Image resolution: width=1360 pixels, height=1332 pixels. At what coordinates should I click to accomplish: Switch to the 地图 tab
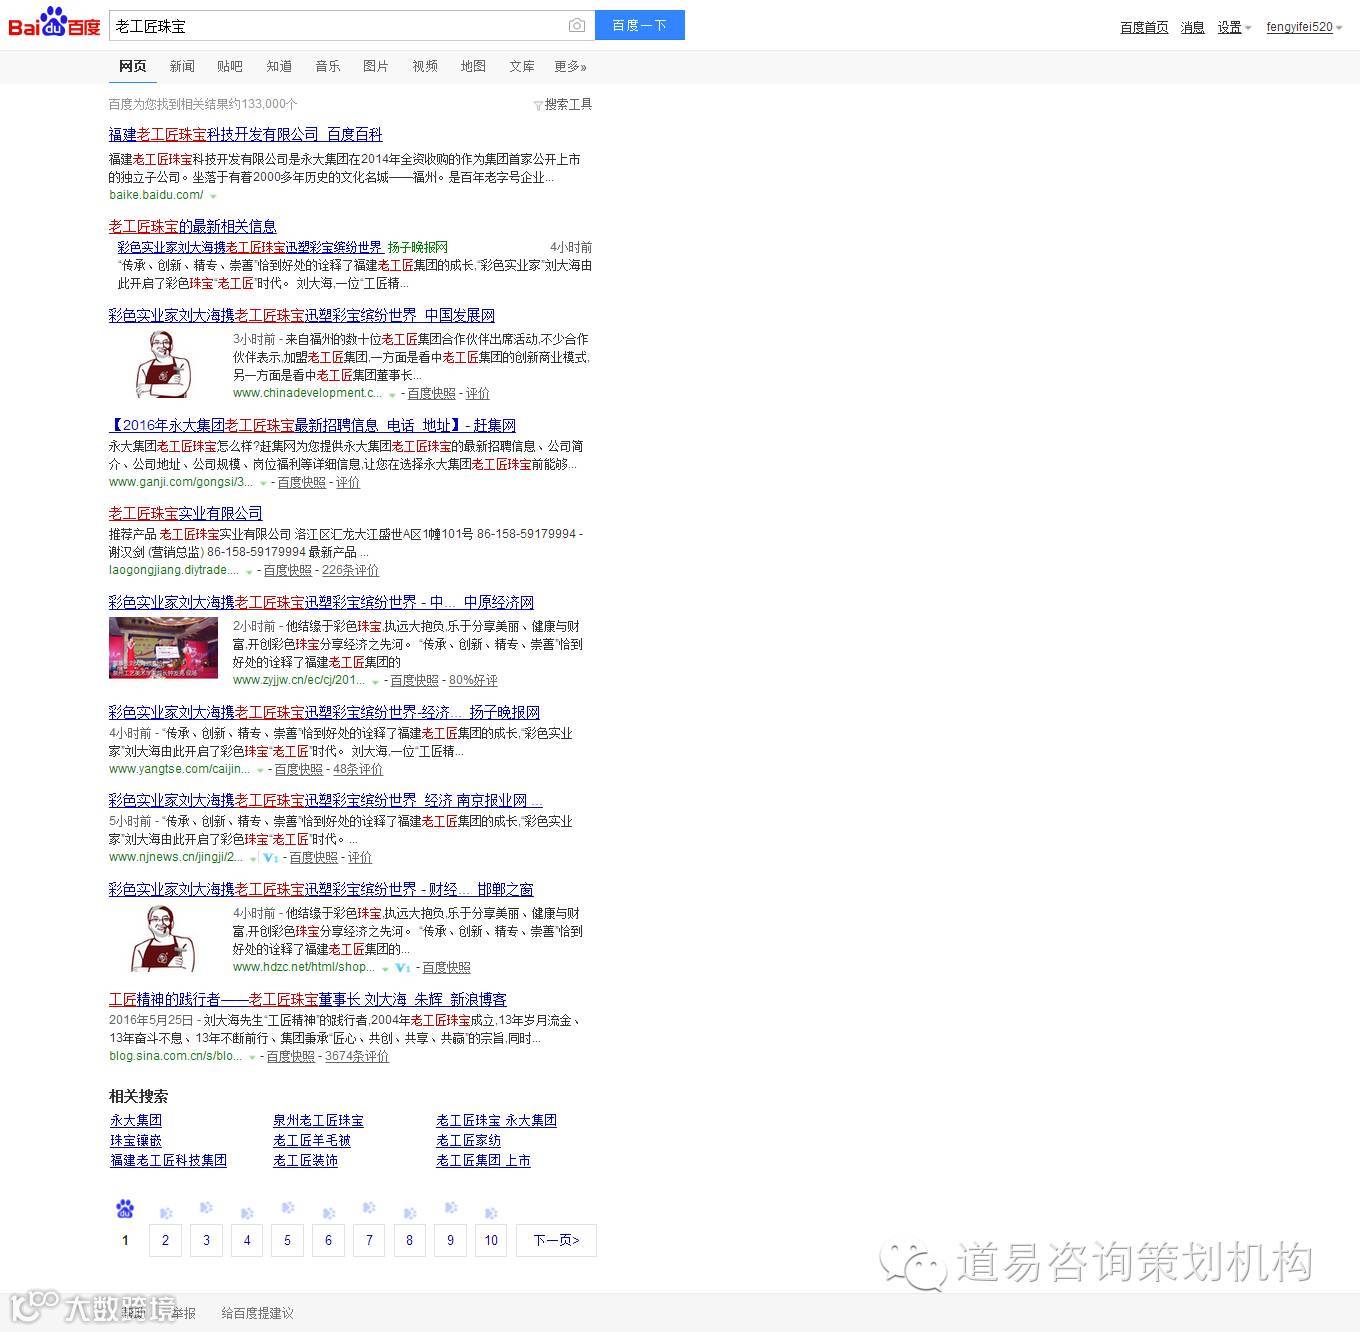(473, 66)
